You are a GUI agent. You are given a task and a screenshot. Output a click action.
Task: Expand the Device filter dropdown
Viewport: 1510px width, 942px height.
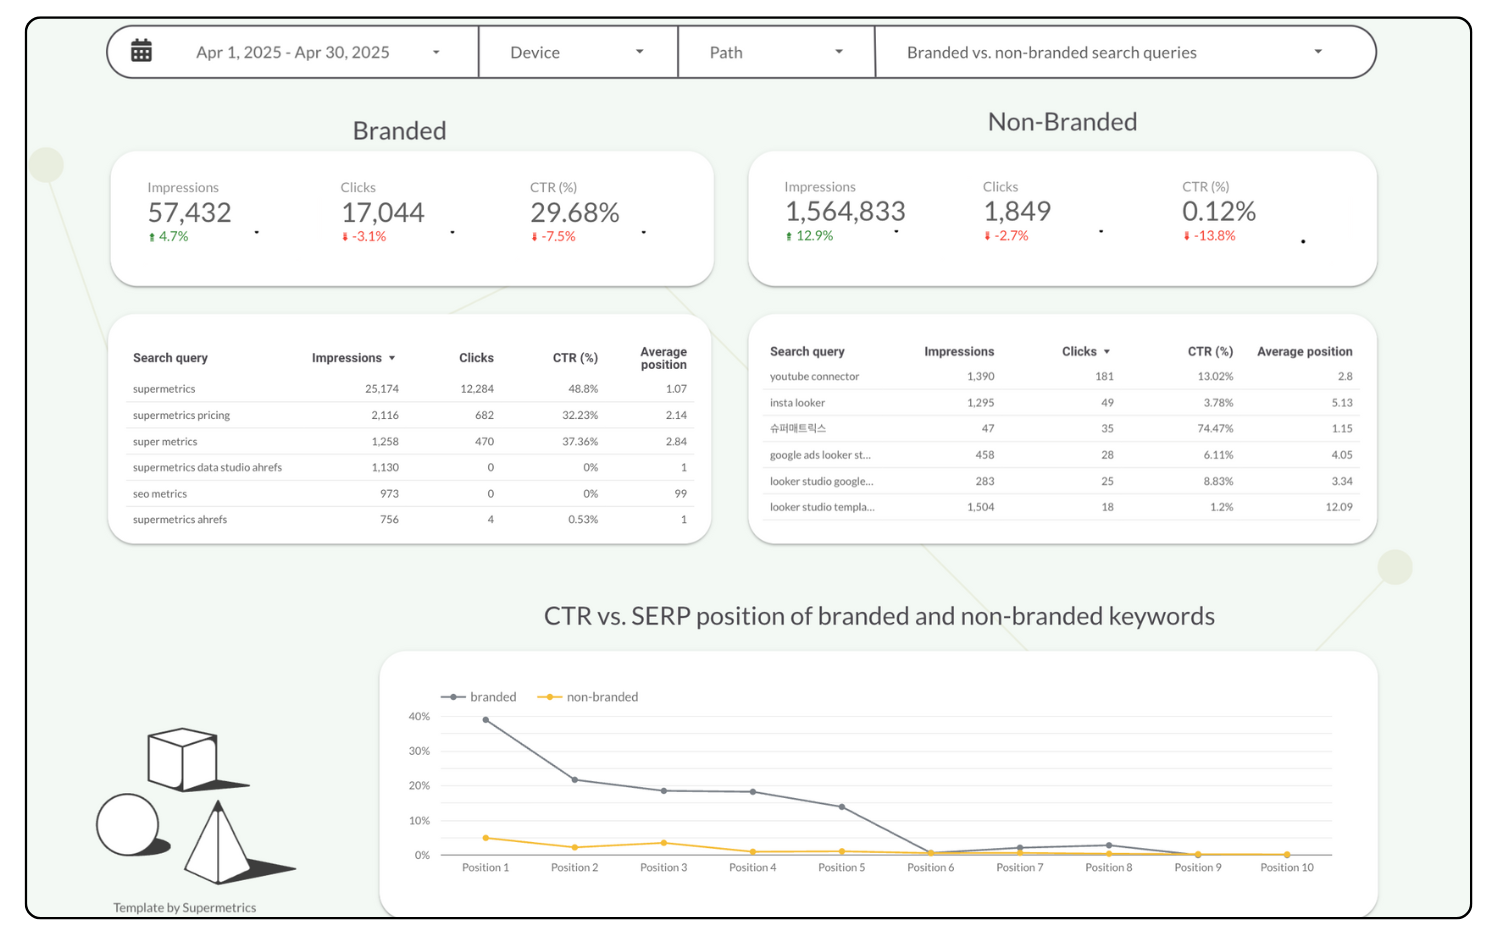tap(639, 52)
